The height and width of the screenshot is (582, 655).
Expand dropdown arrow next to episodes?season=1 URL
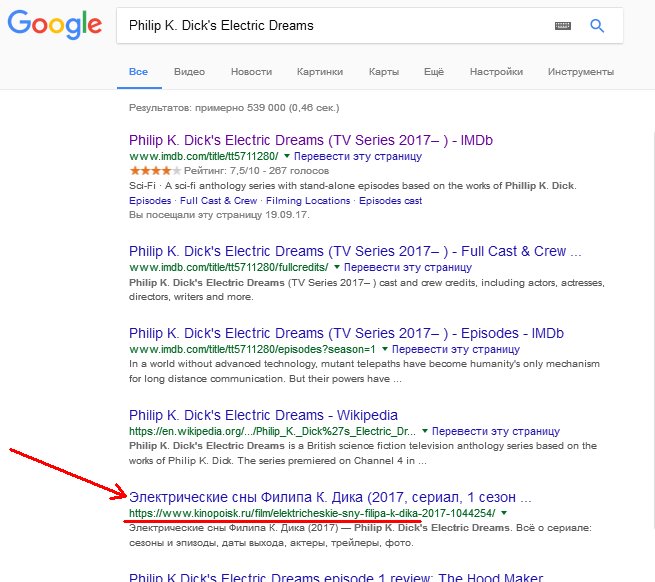coord(385,349)
